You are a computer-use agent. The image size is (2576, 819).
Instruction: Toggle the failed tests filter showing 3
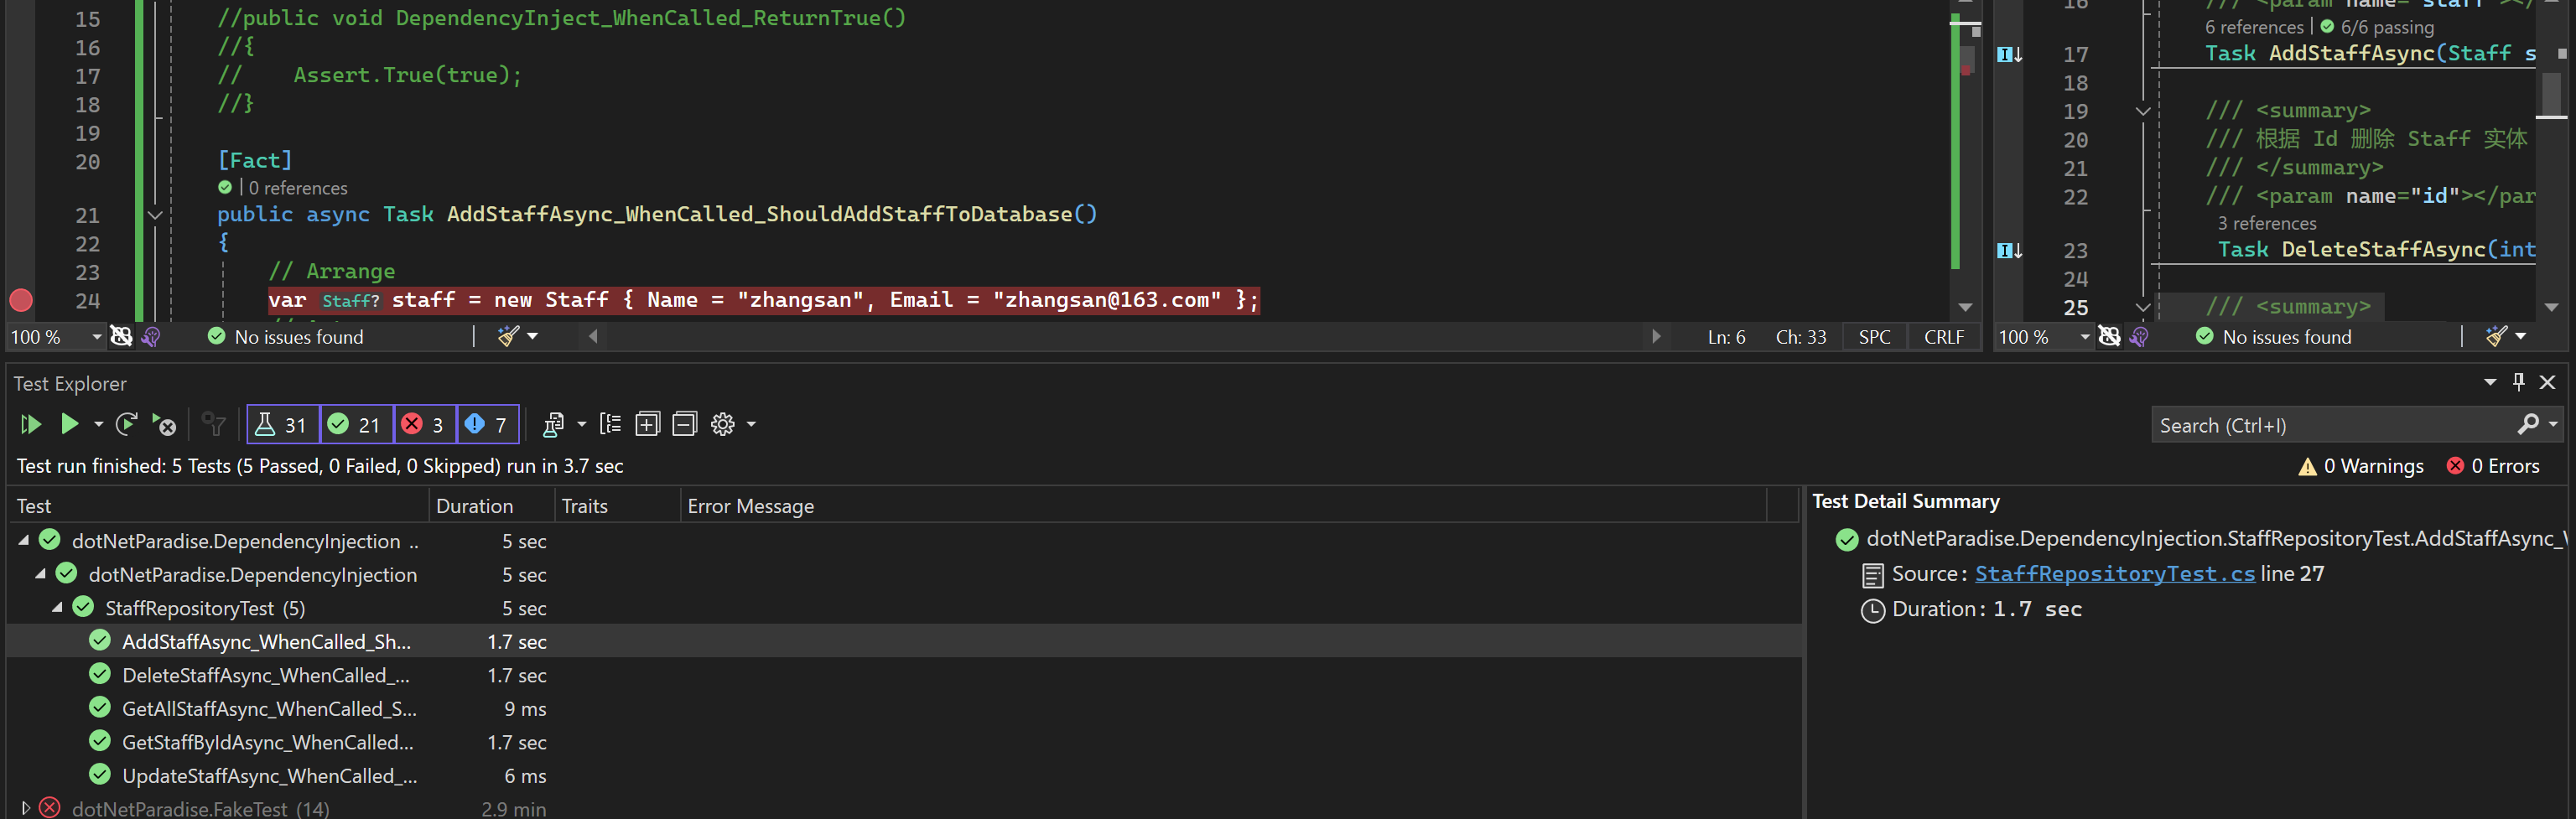[425, 424]
